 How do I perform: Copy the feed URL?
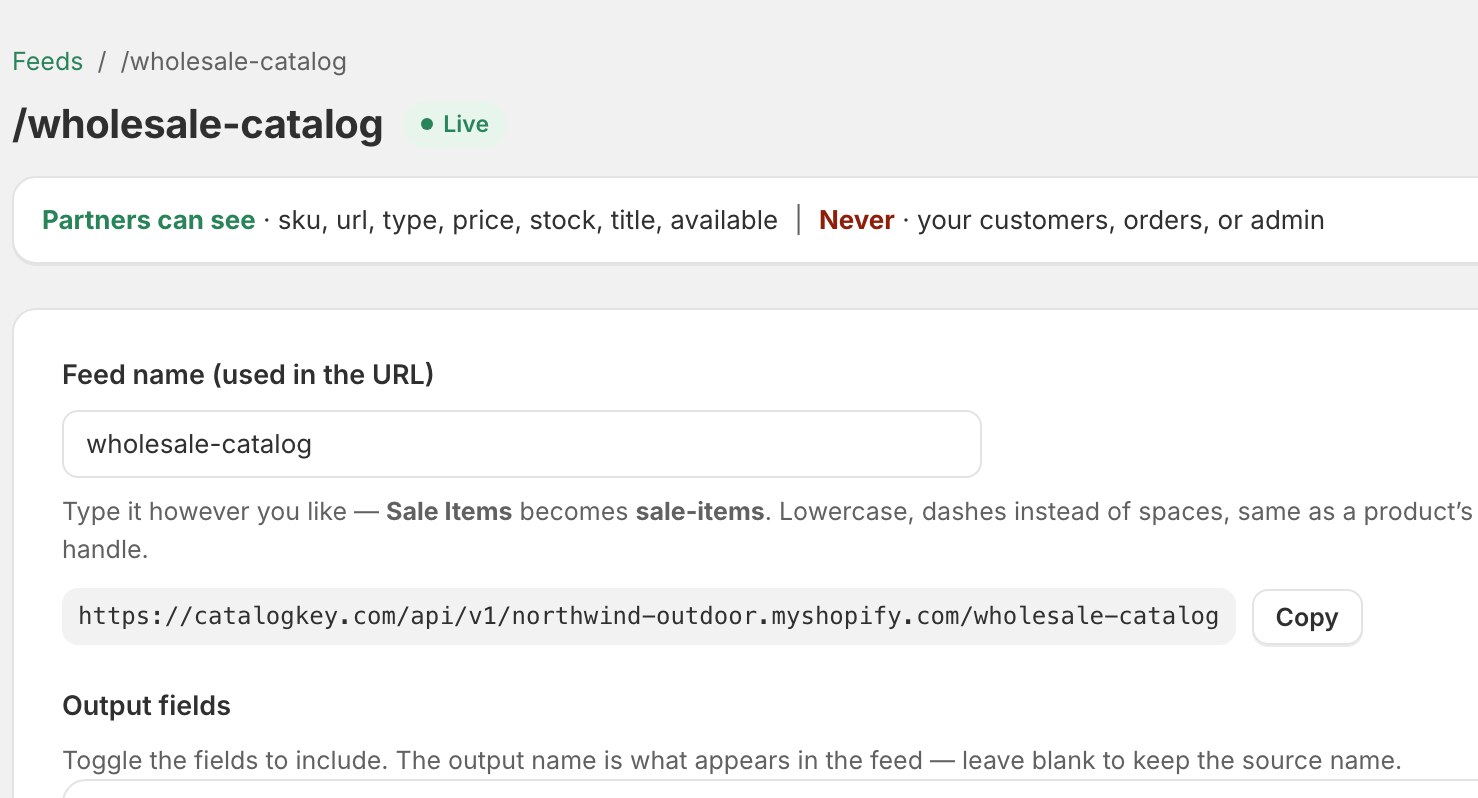1306,617
